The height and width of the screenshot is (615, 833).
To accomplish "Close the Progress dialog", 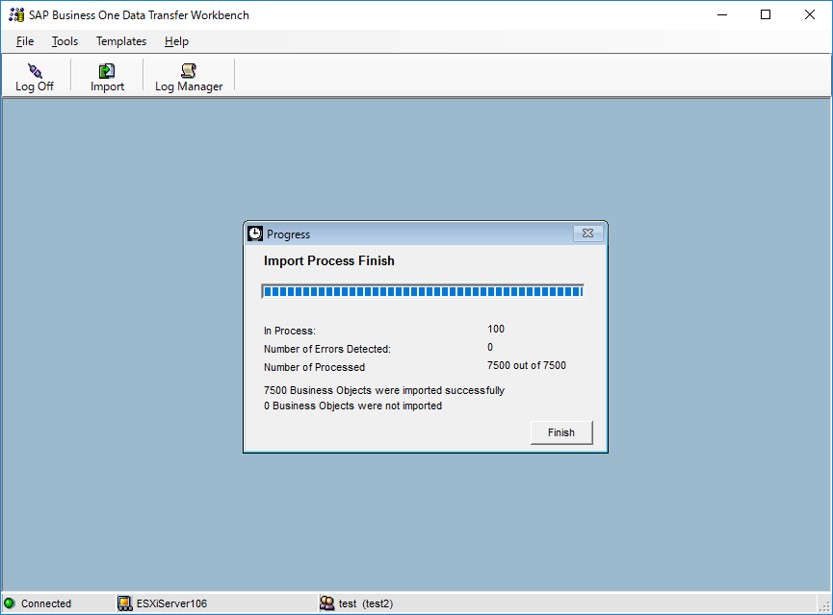I will coord(588,233).
